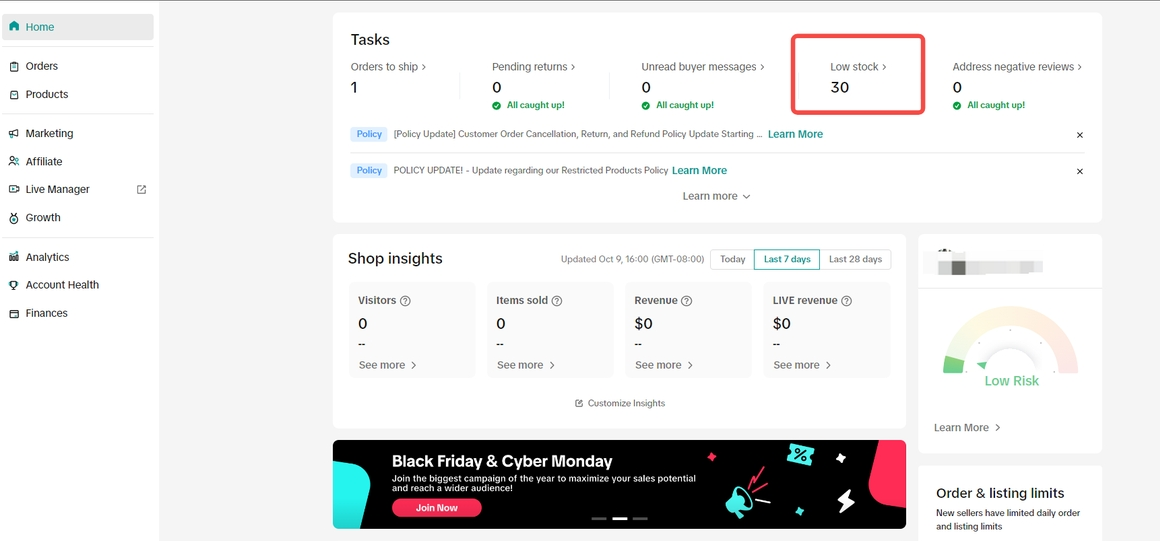
Task: Click the Growth medal icon
Action: tap(14, 218)
